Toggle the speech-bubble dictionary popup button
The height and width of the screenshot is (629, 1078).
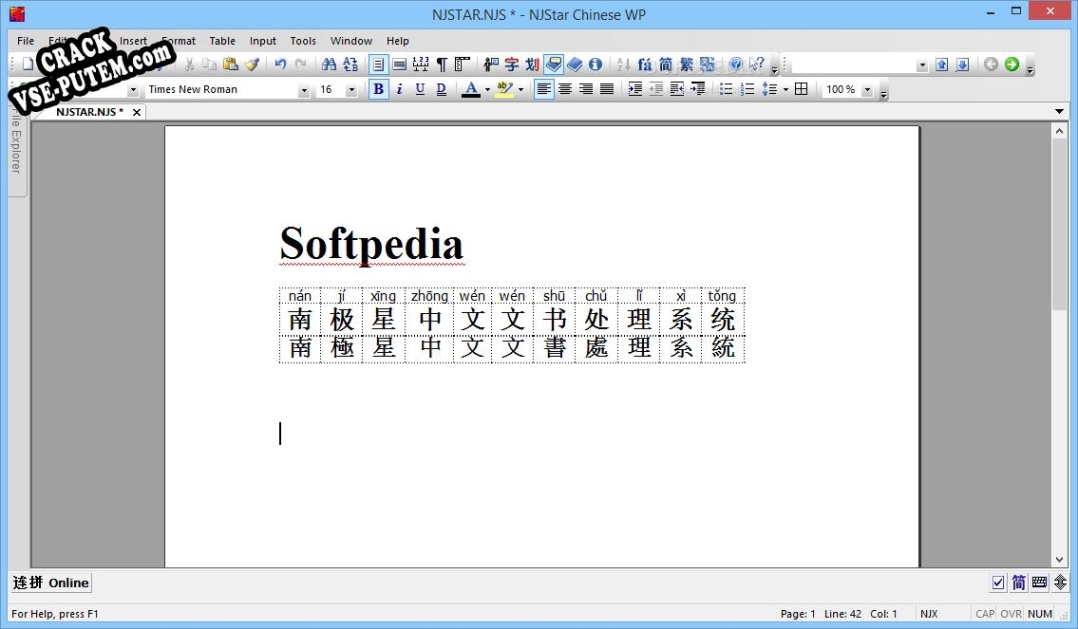[553, 65]
